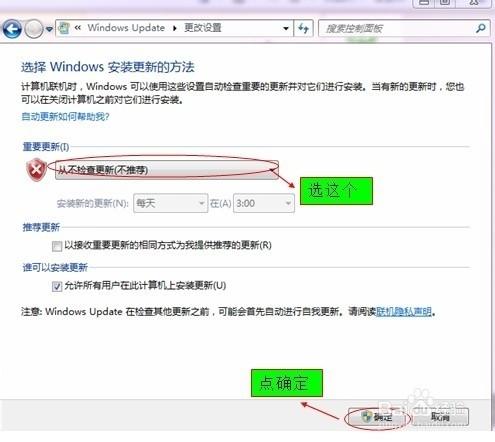
Task: Enable 以接收重要更新的相同方式为我提供推荐的更新 checkbox
Action: (57, 246)
